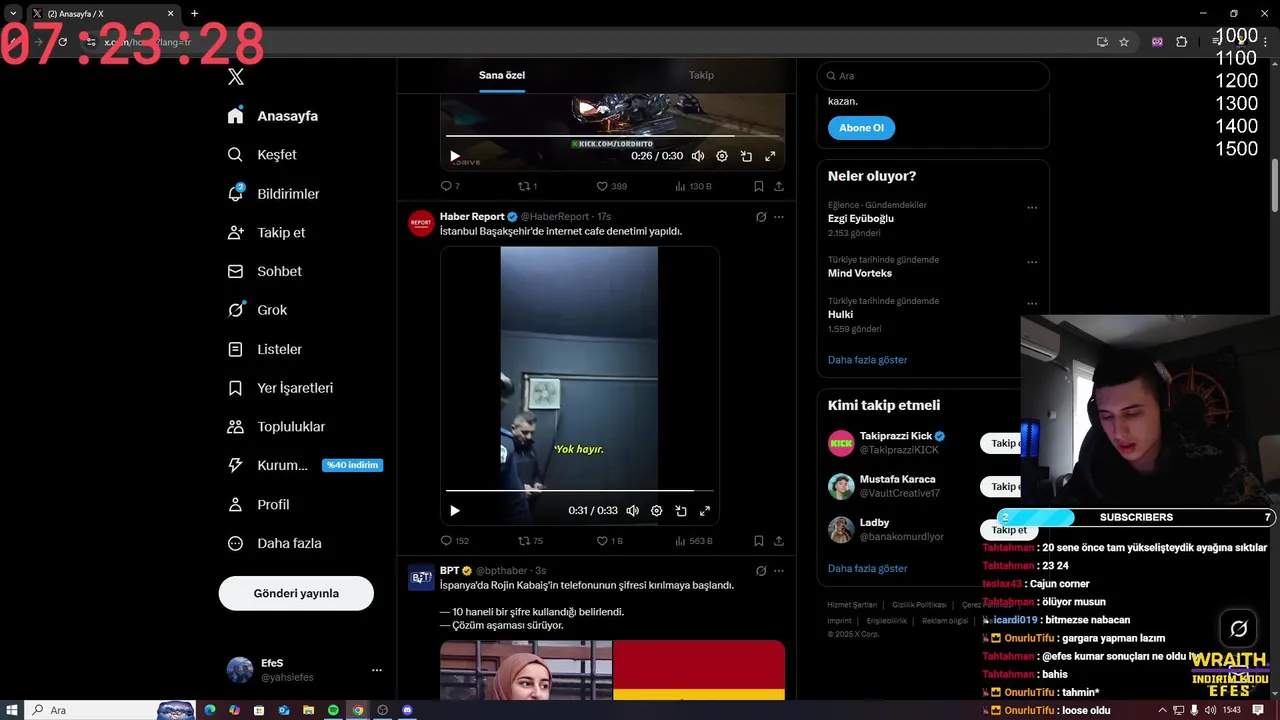This screenshot has height=720, width=1280.
Task: Open Kurum... business page
Action: 267,466
